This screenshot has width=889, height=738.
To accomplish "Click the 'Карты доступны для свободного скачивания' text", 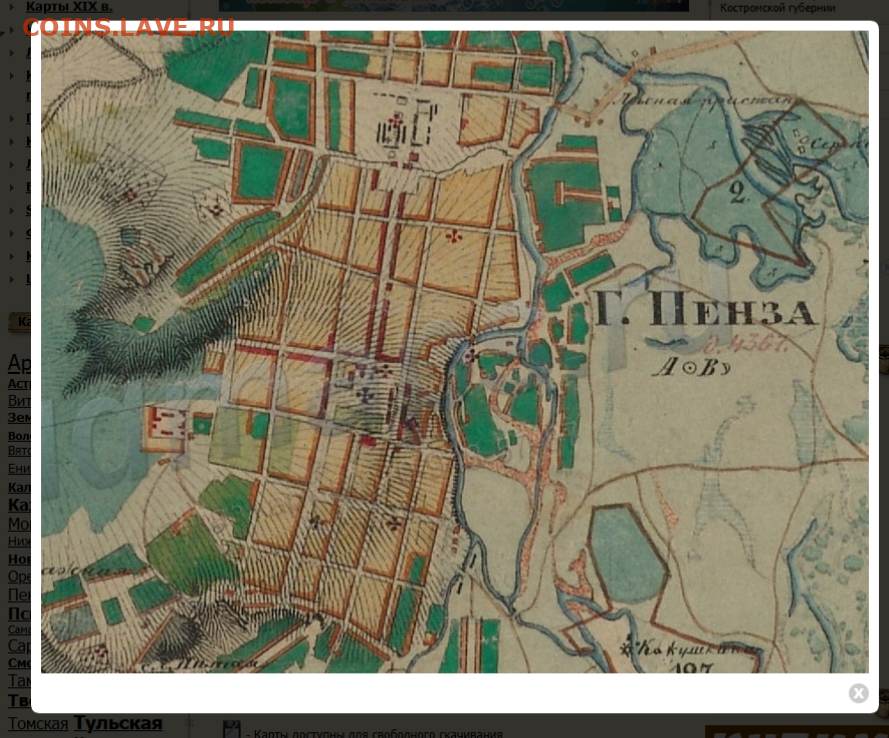I will coord(378,733).
